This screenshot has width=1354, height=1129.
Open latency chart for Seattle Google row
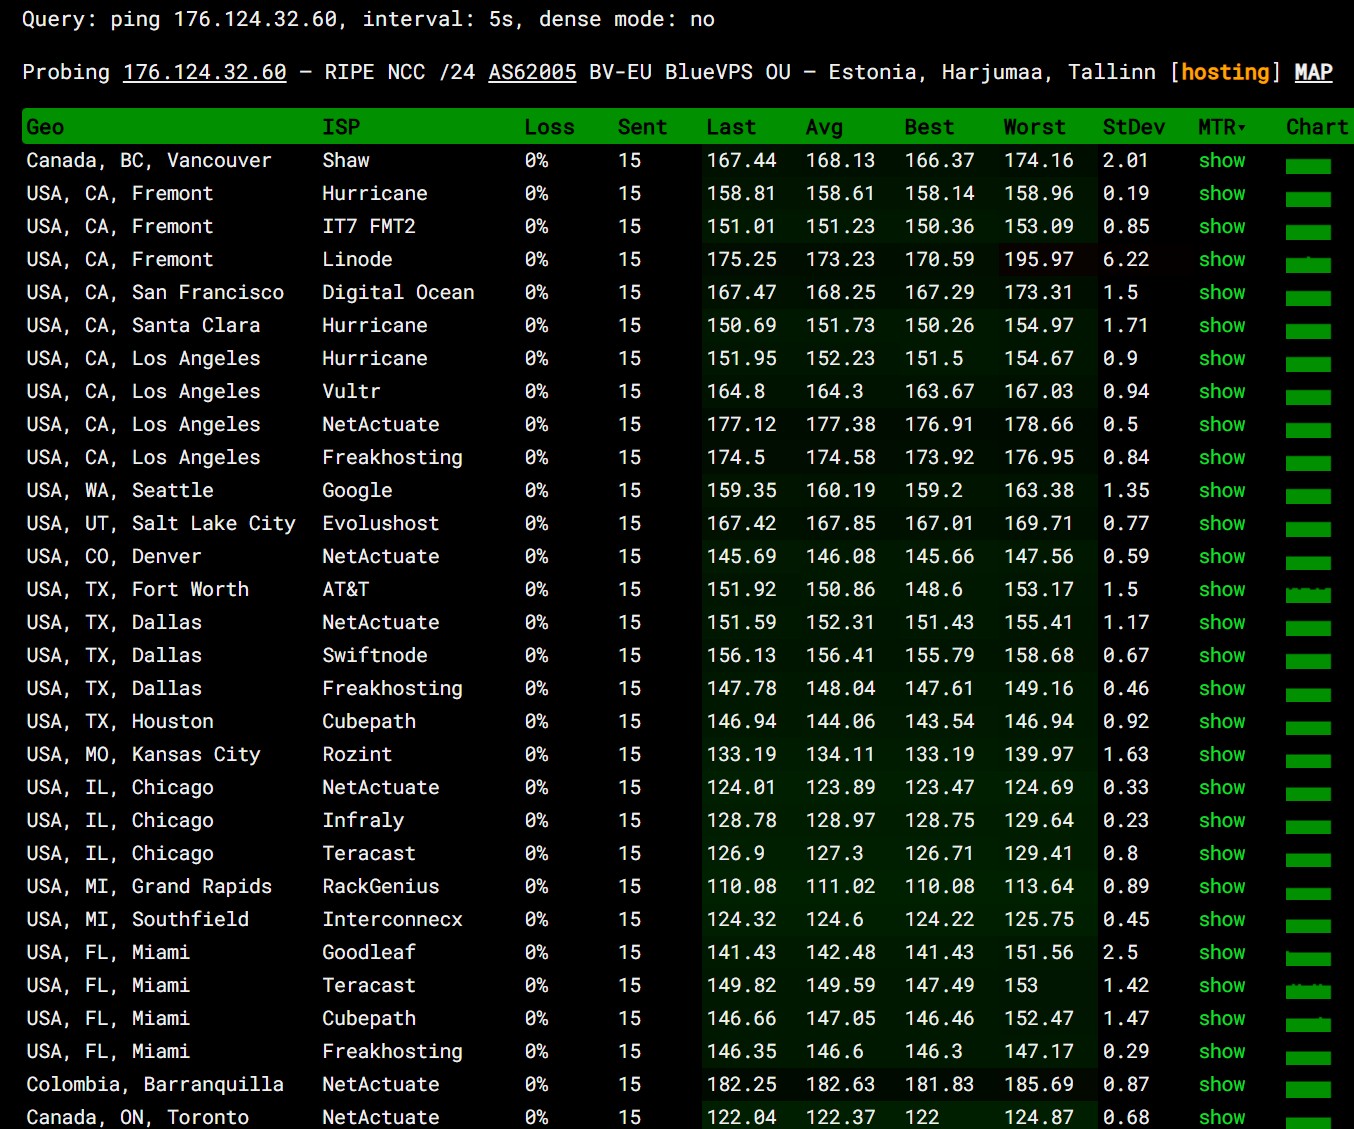click(1308, 496)
